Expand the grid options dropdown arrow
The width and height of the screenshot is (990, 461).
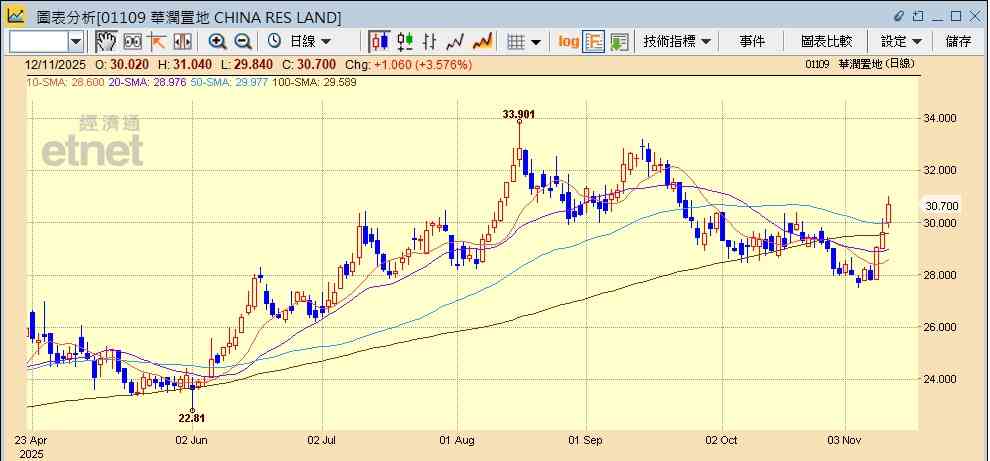536,42
